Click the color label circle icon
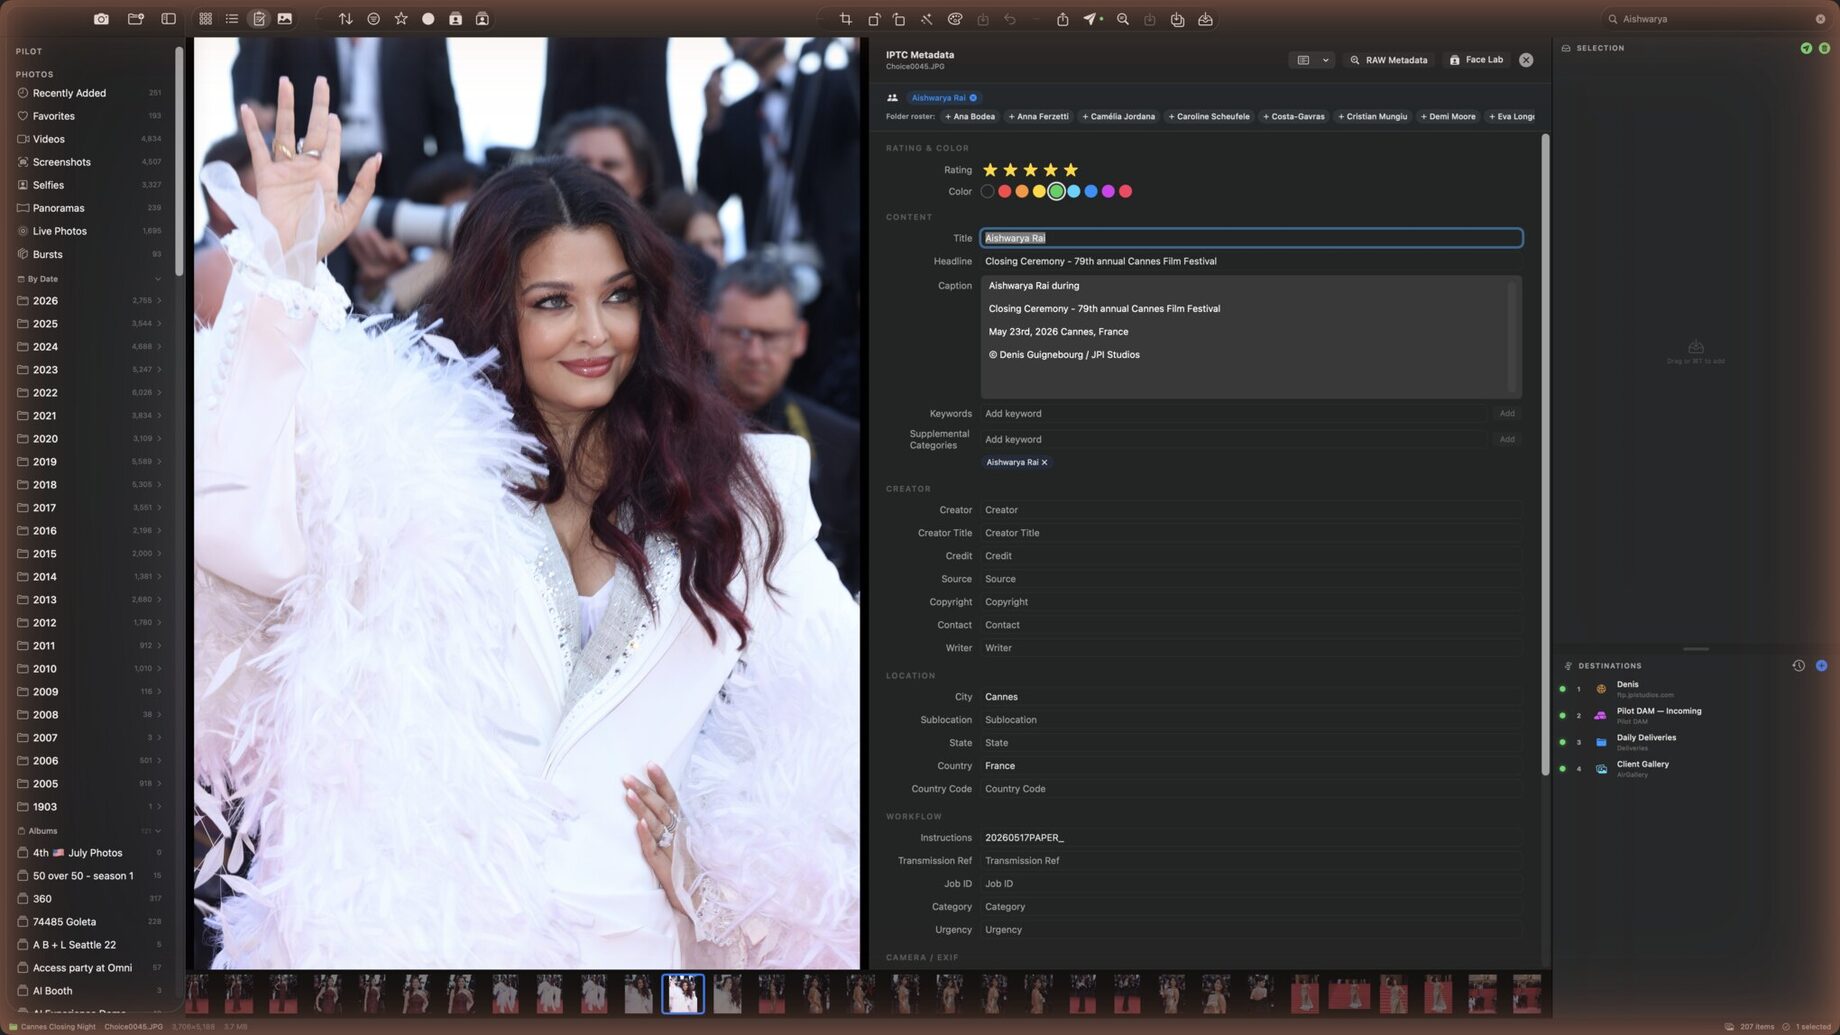 [x=428, y=19]
